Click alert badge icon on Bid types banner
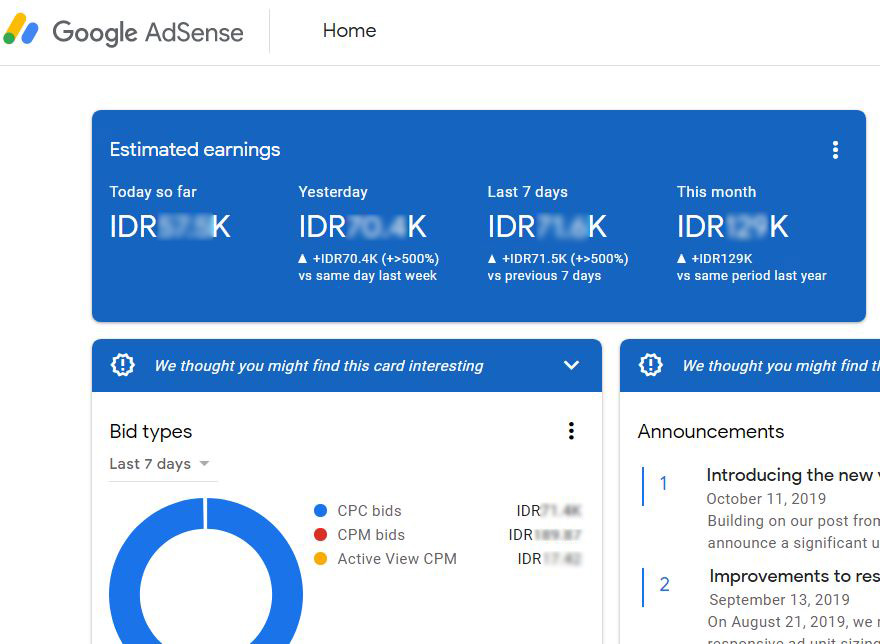 (122, 365)
